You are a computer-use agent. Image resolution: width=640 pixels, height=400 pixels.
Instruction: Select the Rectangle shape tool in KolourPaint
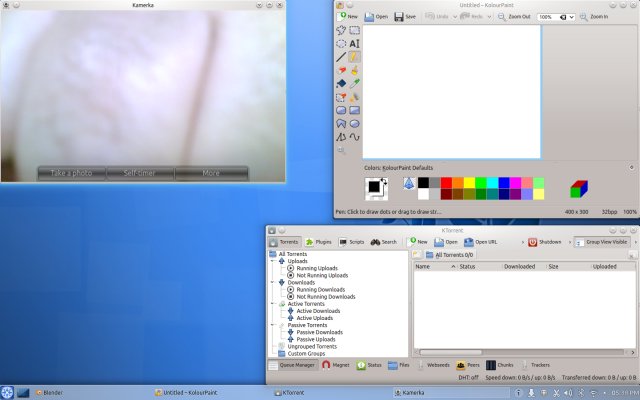355,110
